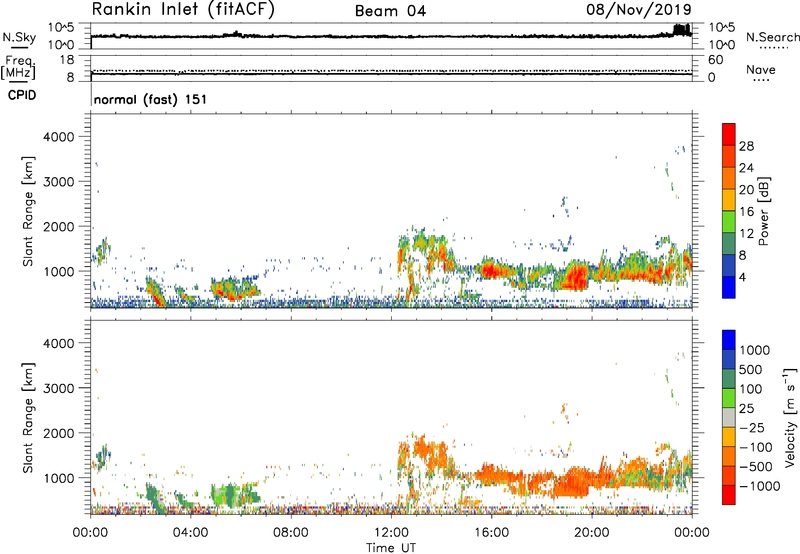Click the '-500' label on velocity scale
Viewport: 800px width, 554px height.
coord(756,466)
